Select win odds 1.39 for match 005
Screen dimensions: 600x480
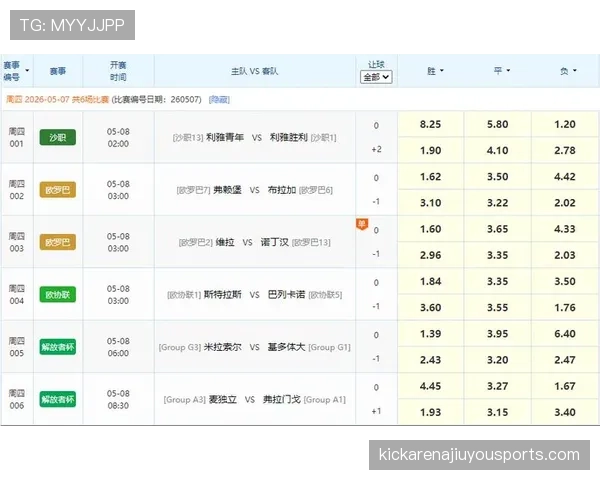tap(430, 334)
